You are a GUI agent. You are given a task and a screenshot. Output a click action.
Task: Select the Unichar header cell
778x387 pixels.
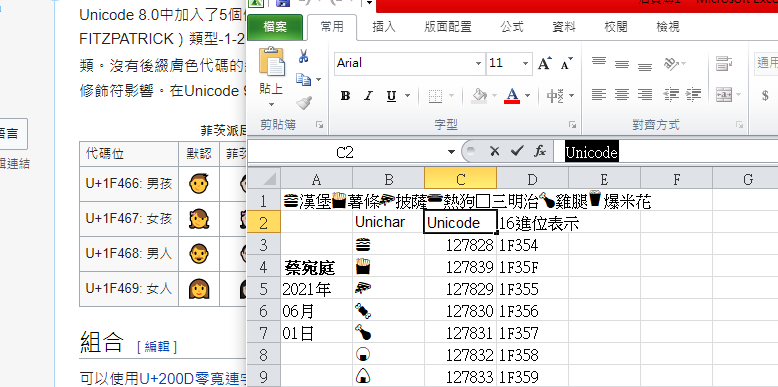(389, 223)
